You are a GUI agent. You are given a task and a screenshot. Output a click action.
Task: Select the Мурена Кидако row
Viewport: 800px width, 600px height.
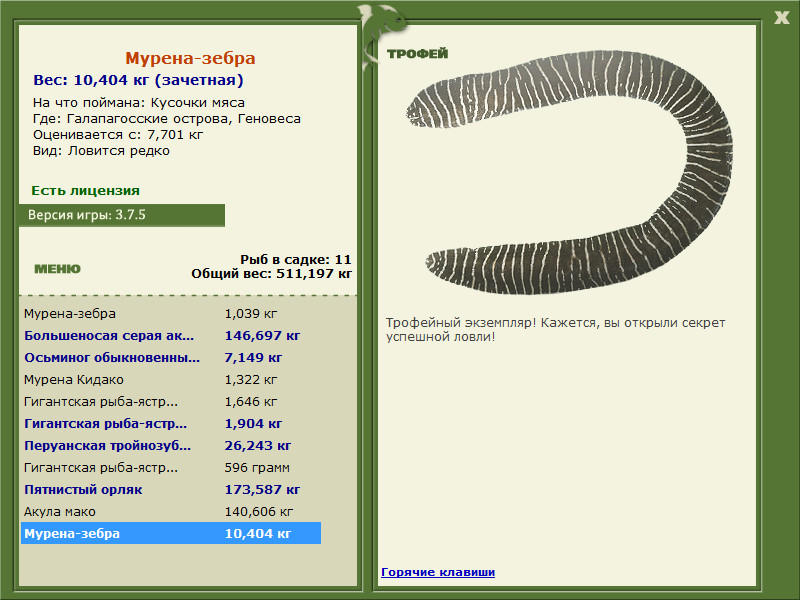click(171, 380)
